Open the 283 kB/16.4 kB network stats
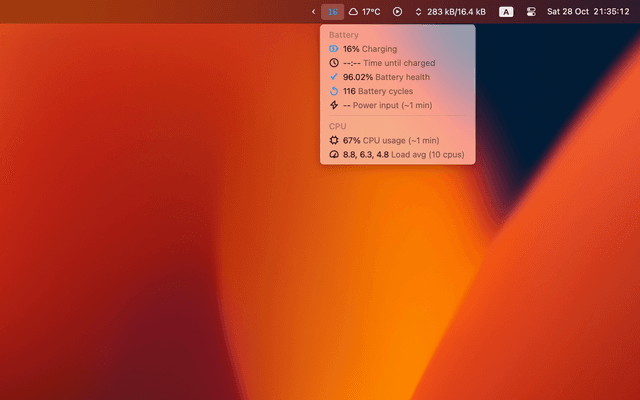Image resolution: width=640 pixels, height=400 pixels. (456, 12)
